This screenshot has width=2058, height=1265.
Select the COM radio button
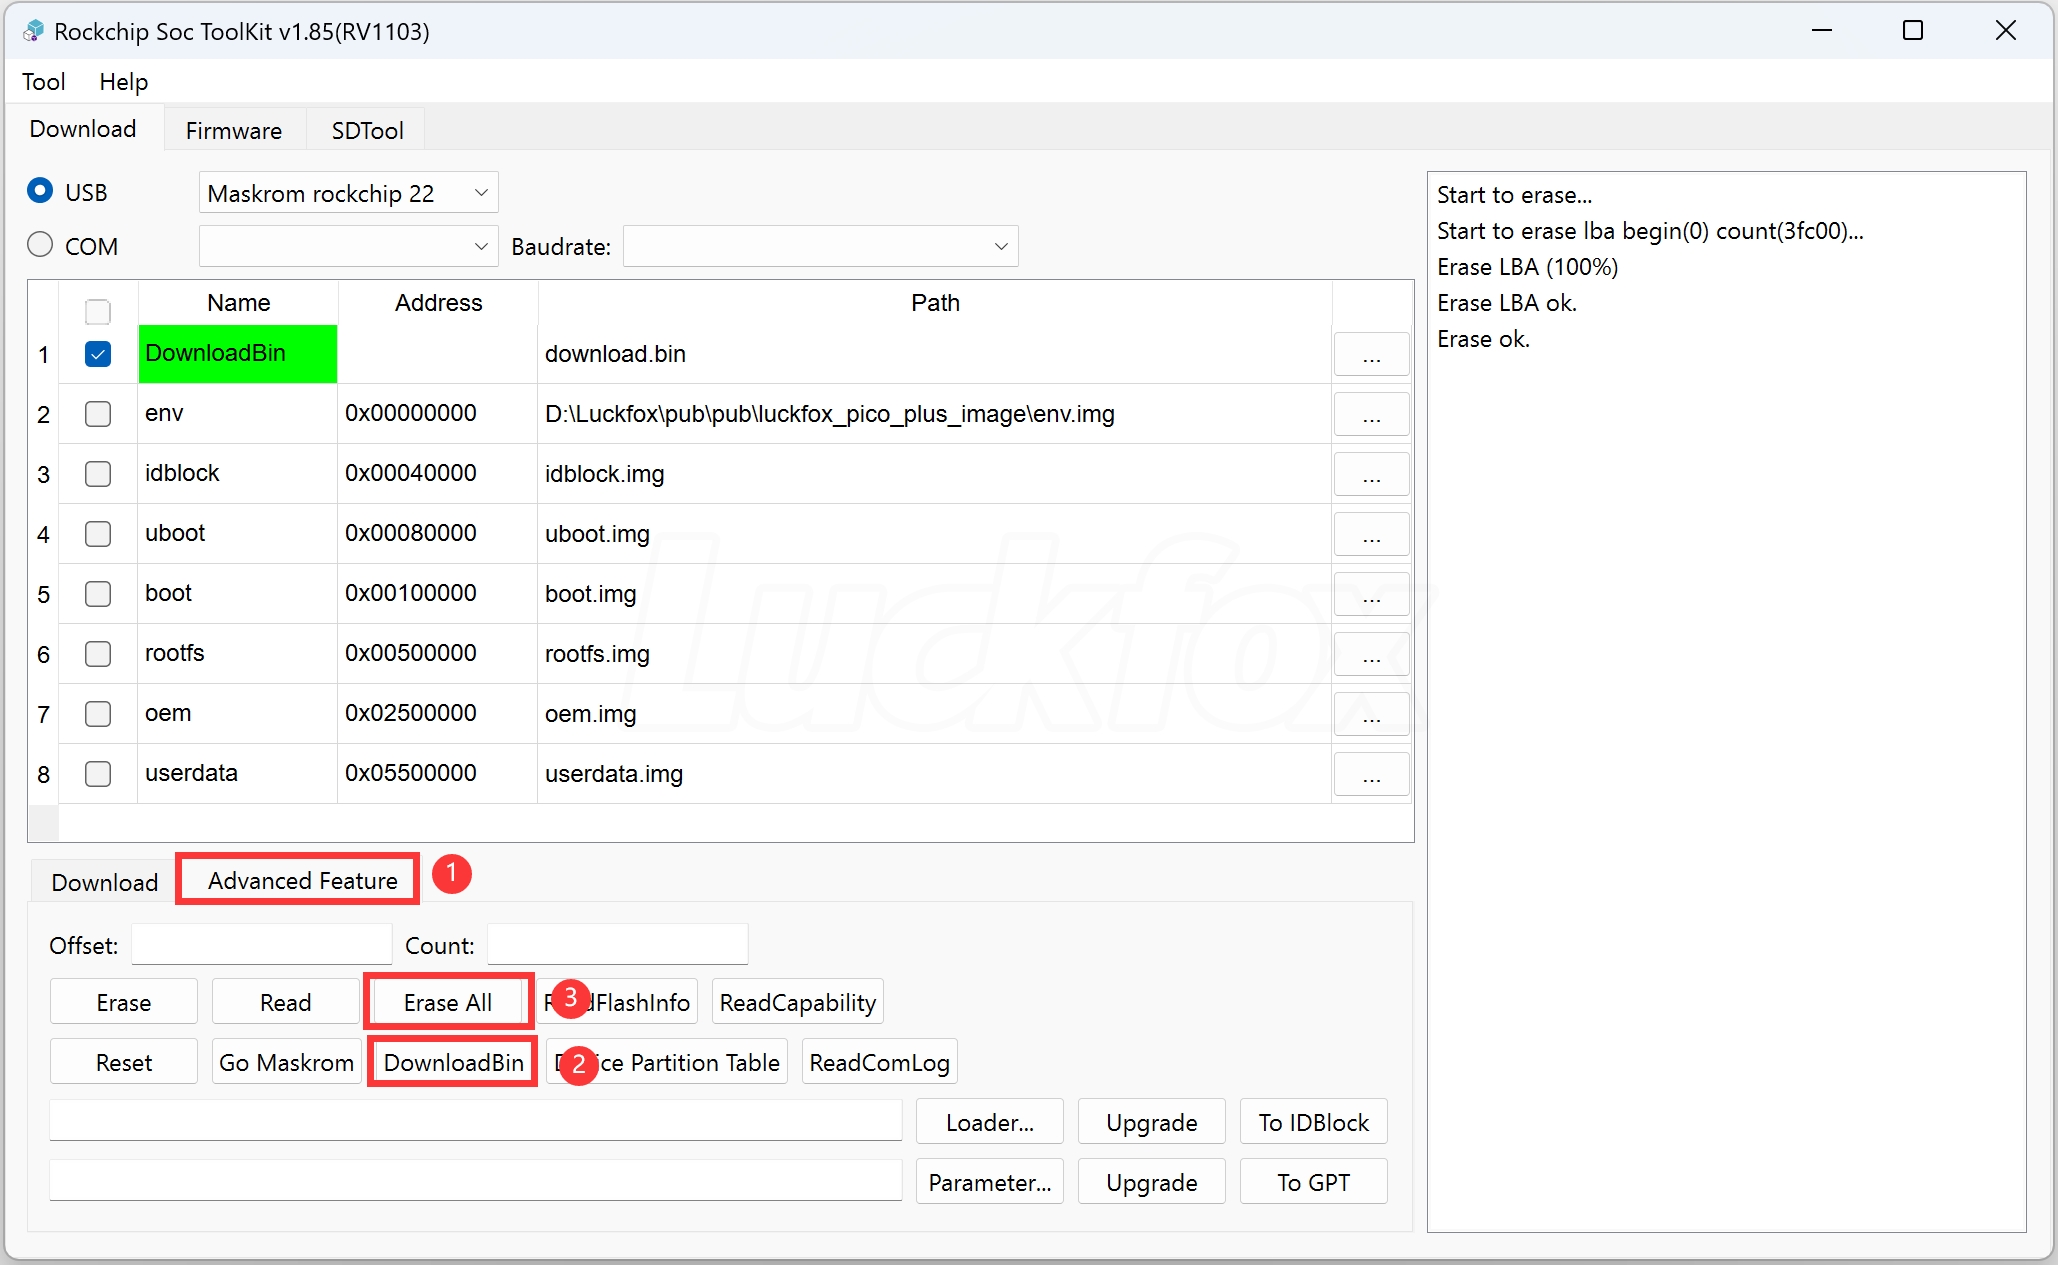pos(40,245)
